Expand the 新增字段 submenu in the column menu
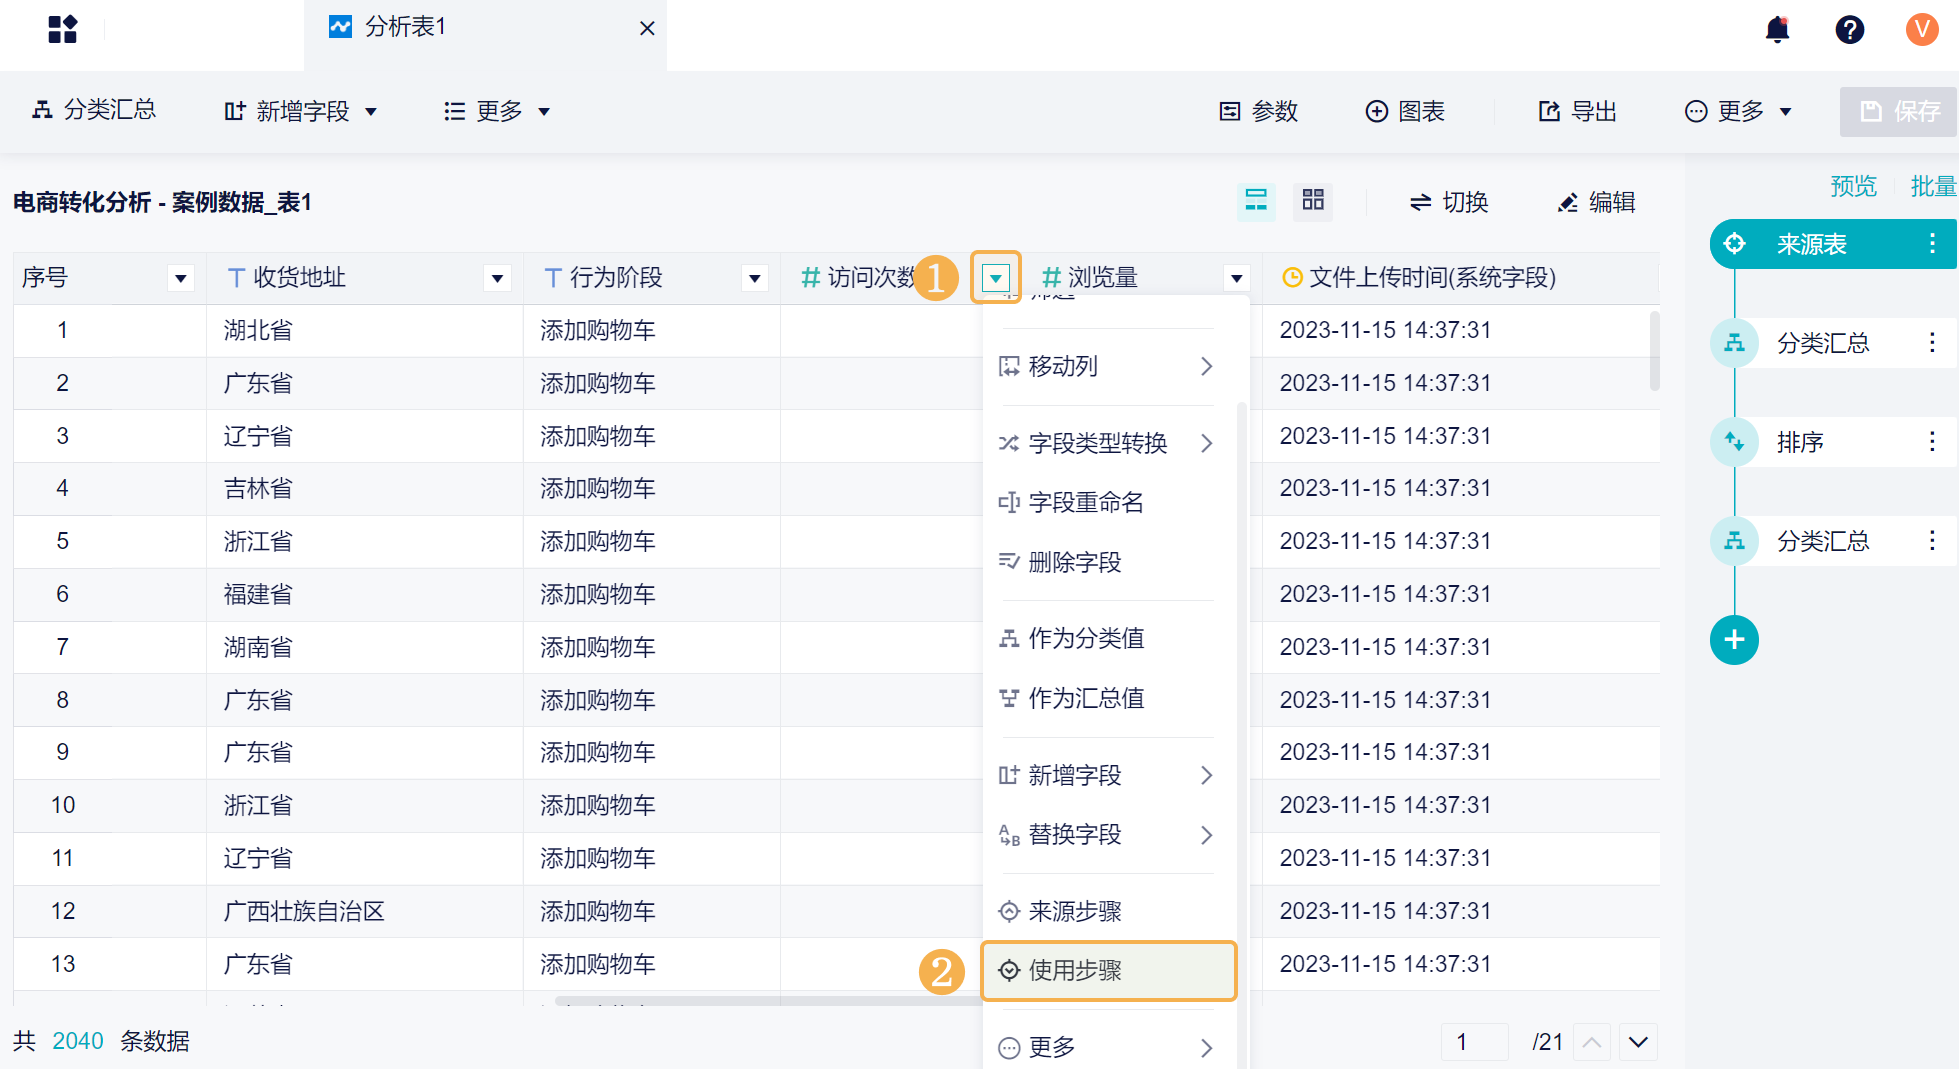1959x1069 pixels. coord(1107,775)
